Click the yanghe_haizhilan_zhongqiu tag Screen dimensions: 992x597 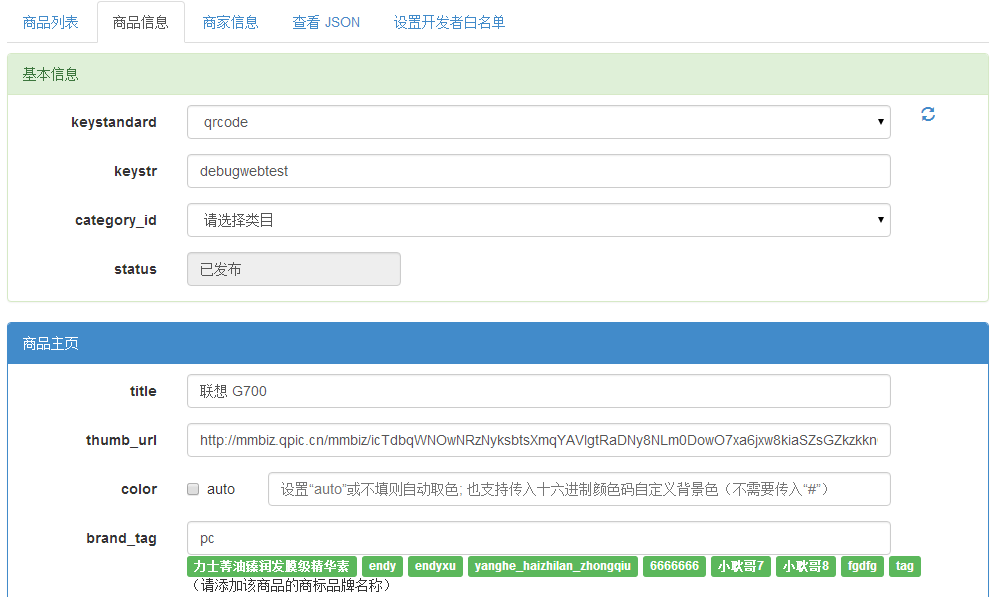tap(553, 566)
